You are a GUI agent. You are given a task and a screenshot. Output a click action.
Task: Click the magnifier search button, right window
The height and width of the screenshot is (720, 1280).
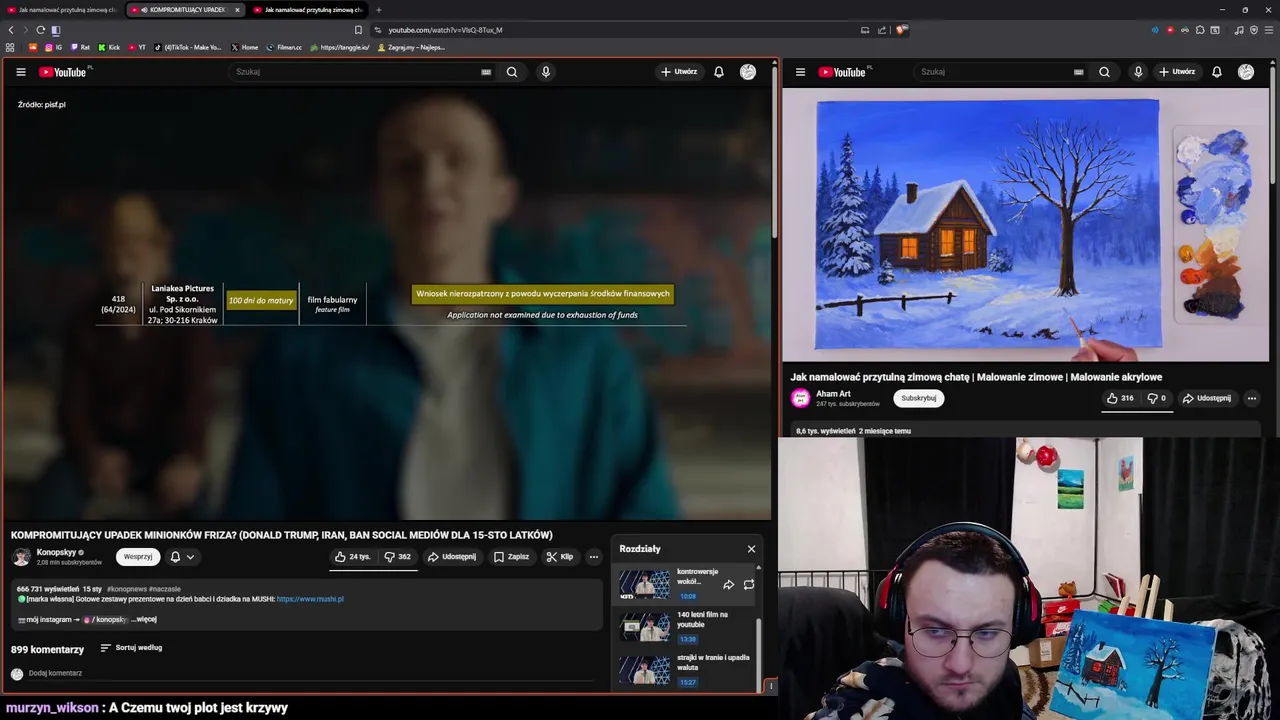click(x=1104, y=72)
